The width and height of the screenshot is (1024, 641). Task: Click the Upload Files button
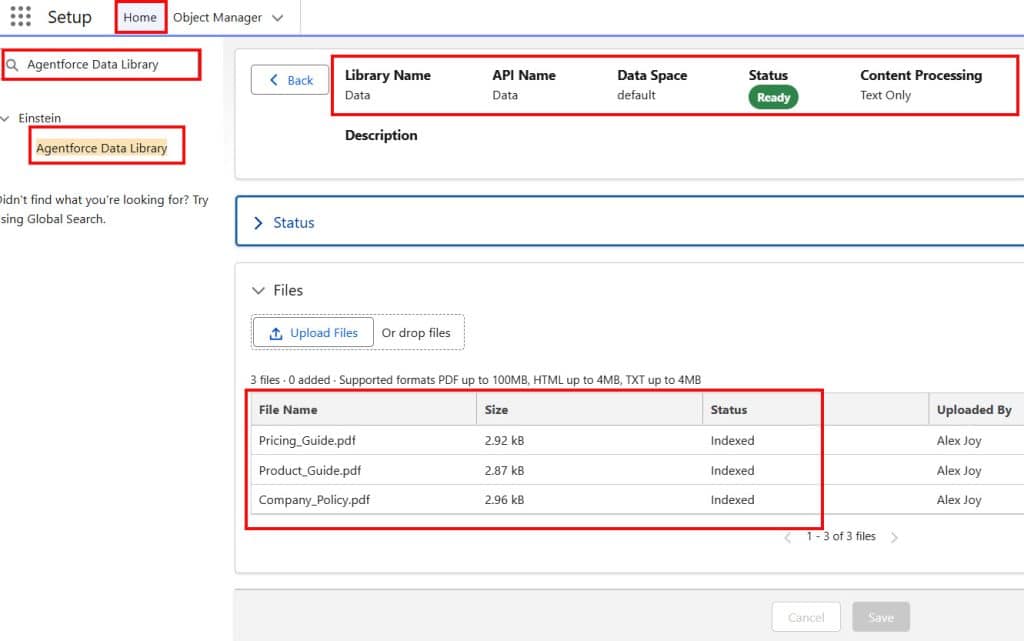point(313,333)
